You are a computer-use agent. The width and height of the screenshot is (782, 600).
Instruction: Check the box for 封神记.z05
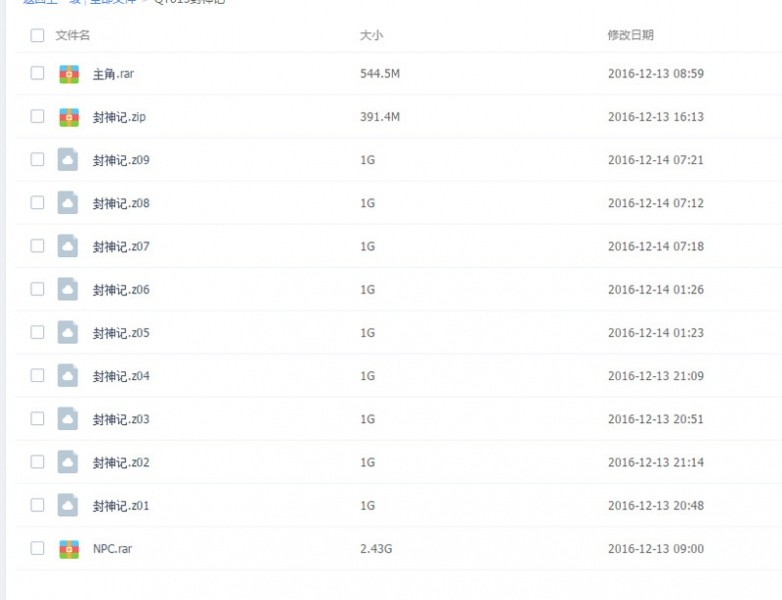[x=37, y=332]
